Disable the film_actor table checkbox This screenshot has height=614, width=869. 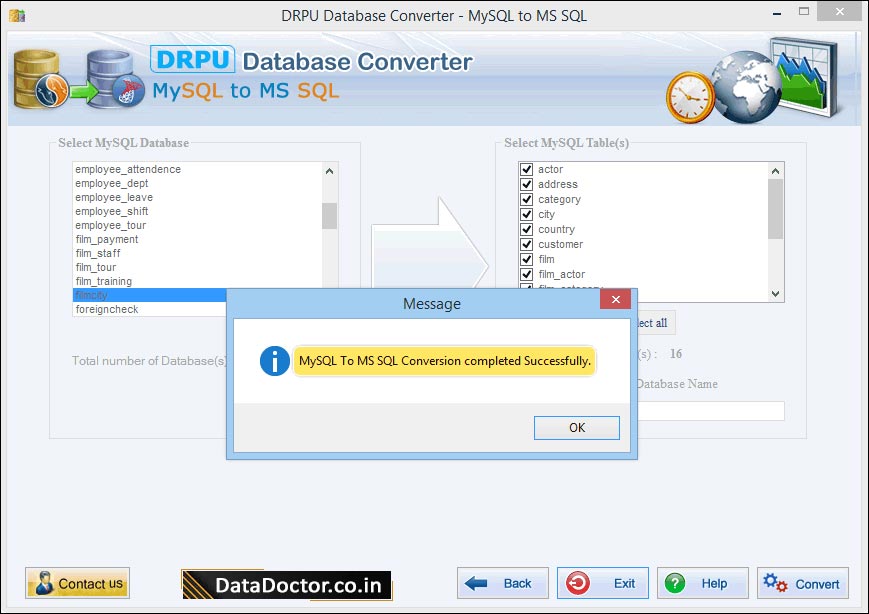pos(527,274)
